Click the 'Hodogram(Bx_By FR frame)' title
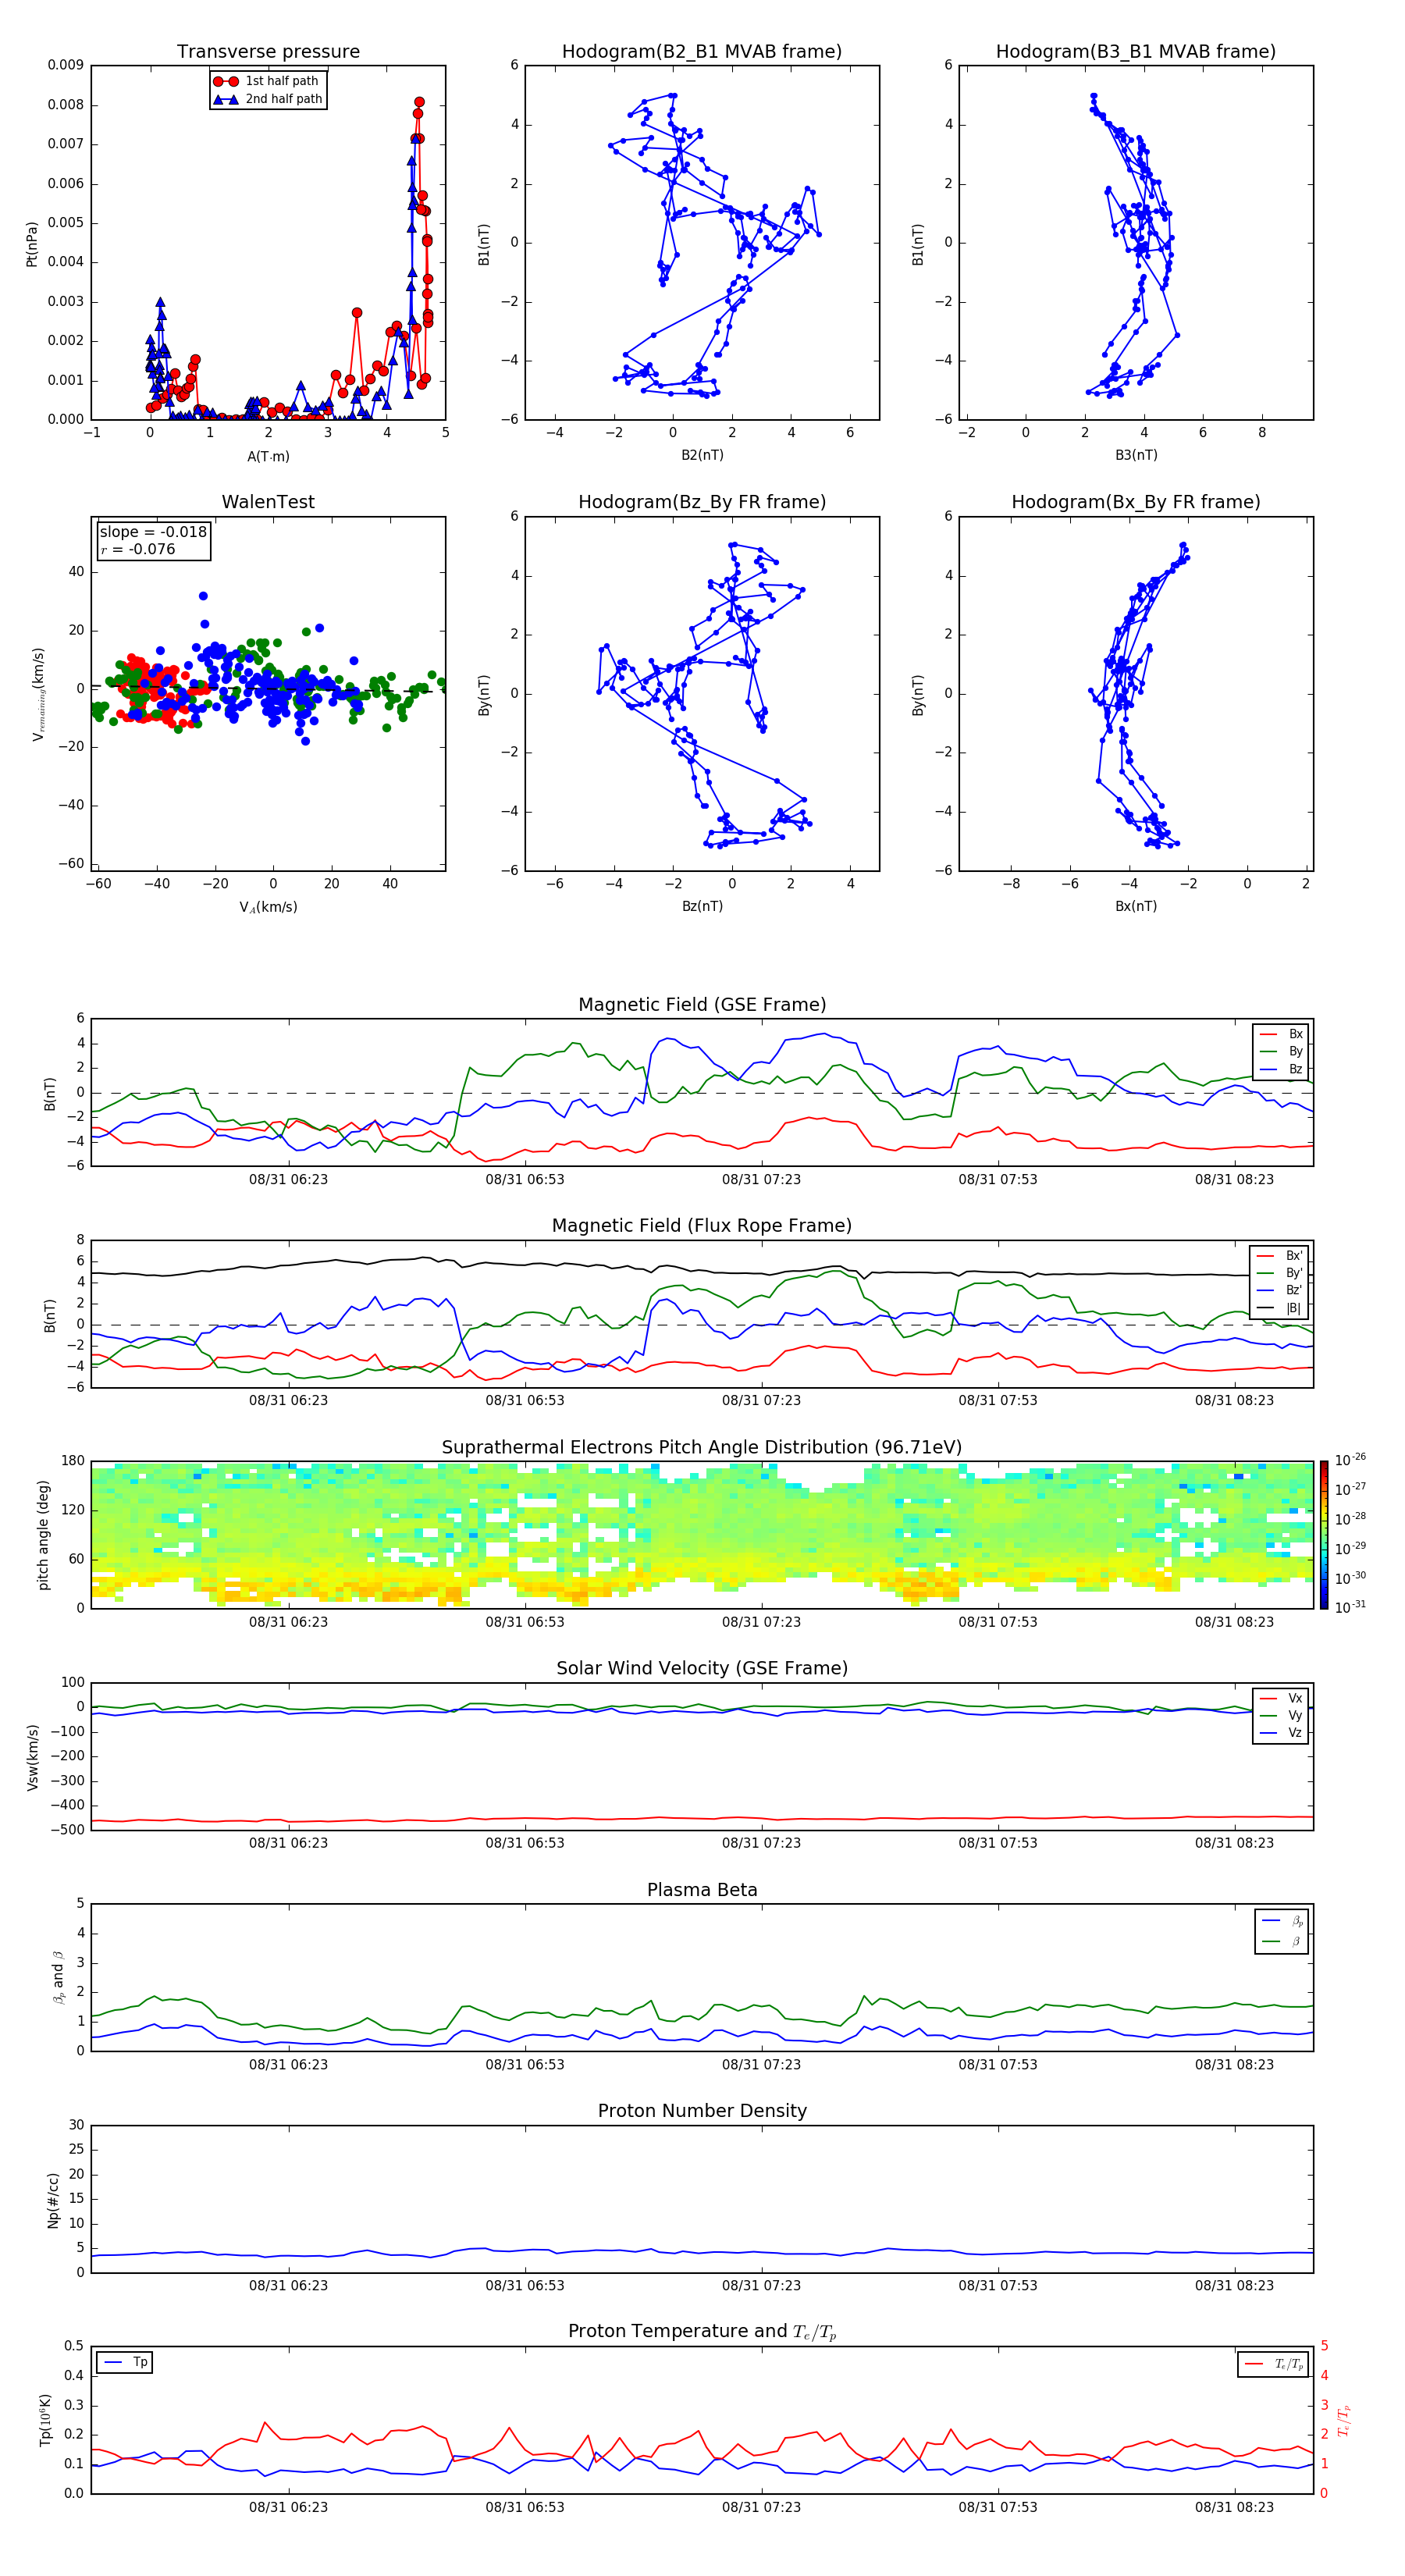 point(1136,502)
